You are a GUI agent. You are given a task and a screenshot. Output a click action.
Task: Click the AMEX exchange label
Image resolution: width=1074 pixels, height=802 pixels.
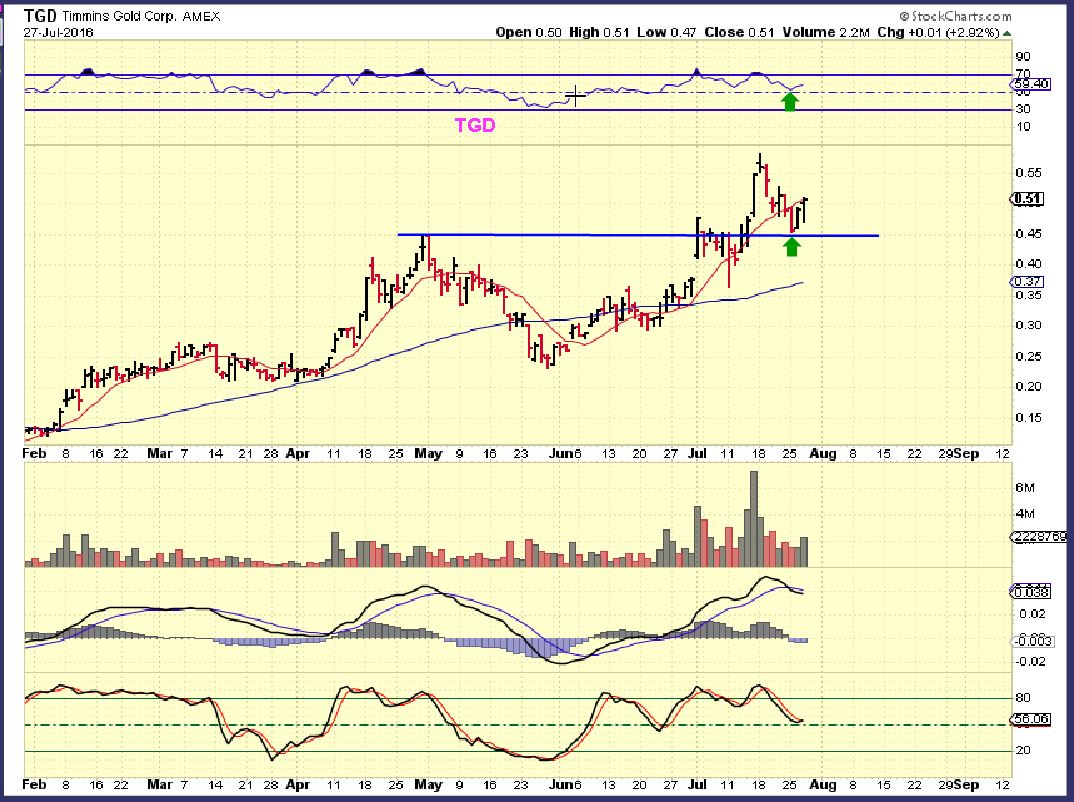pos(202,16)
